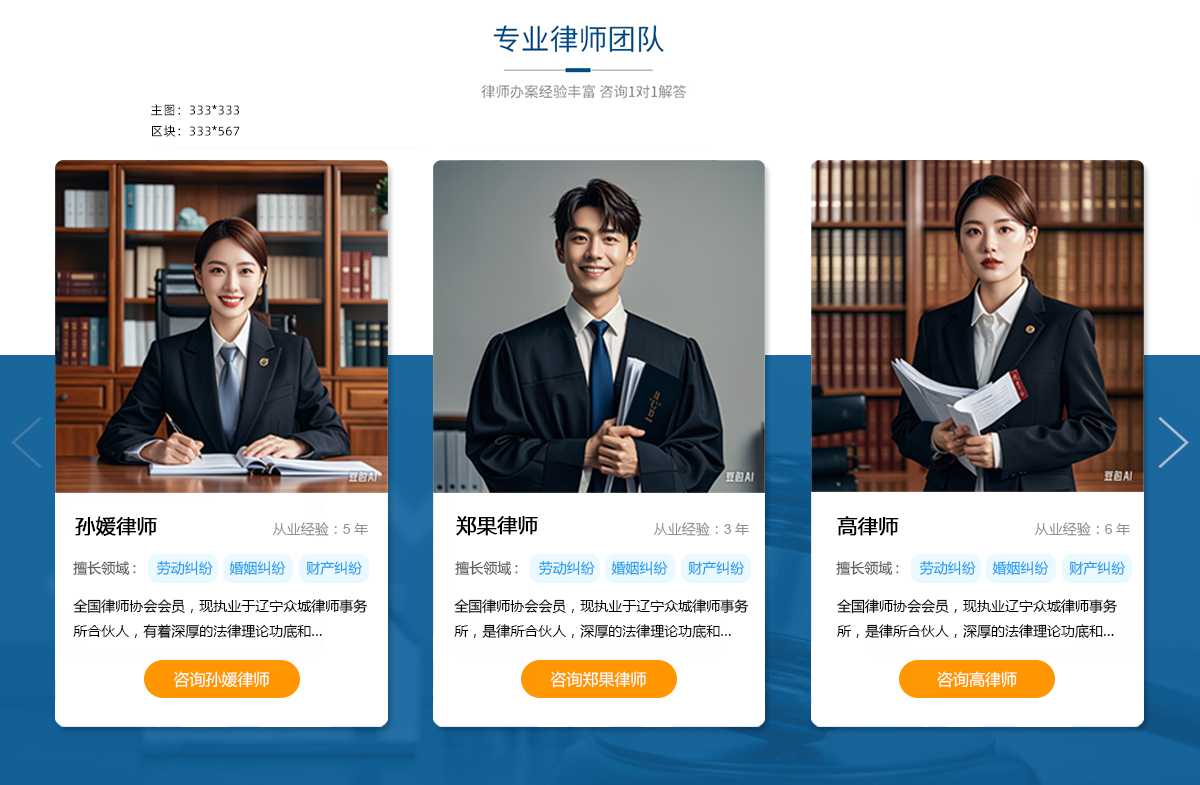
Task: Select 劳动纠纷 tag on 高律师's card
Action: [x=946, y=568]
